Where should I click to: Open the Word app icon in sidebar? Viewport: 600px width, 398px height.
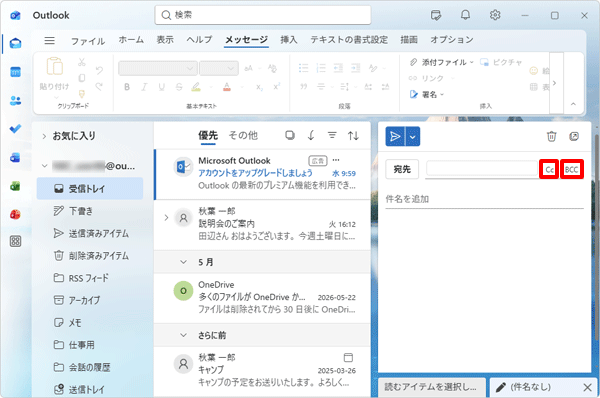coord(15,157)
